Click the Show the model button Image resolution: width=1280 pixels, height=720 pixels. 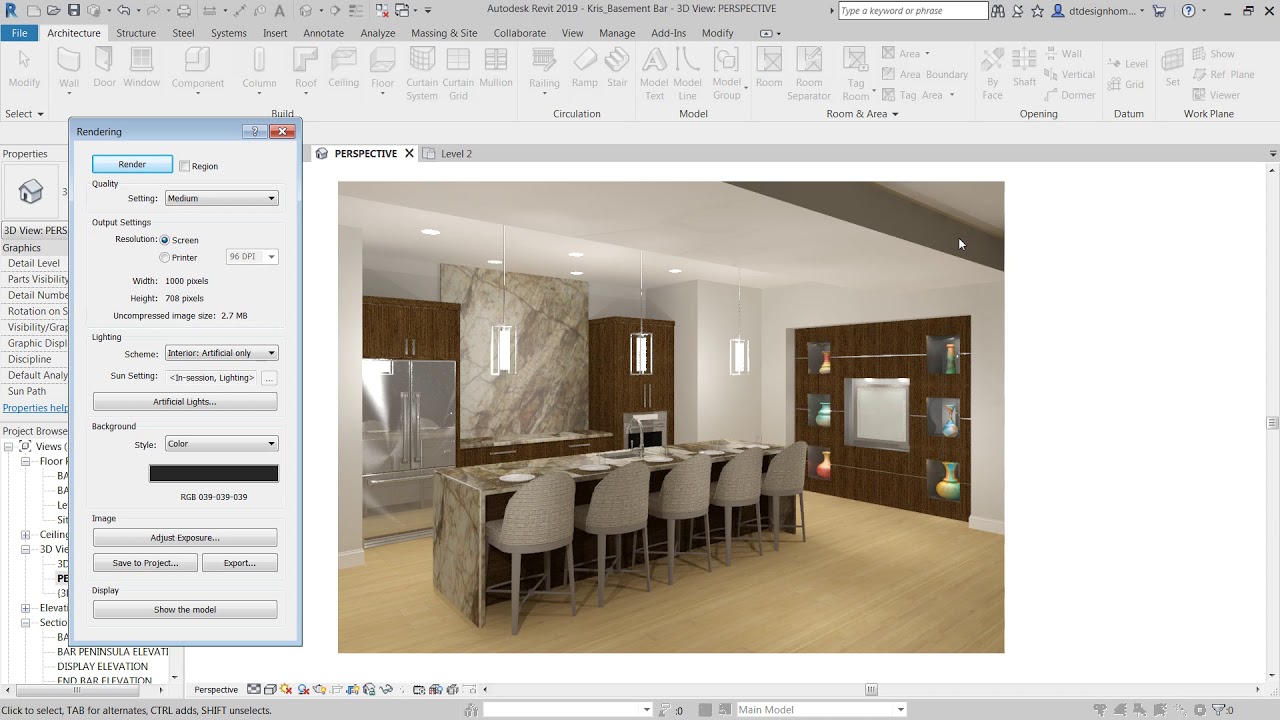pyautogui.click(x=185, y=610)
